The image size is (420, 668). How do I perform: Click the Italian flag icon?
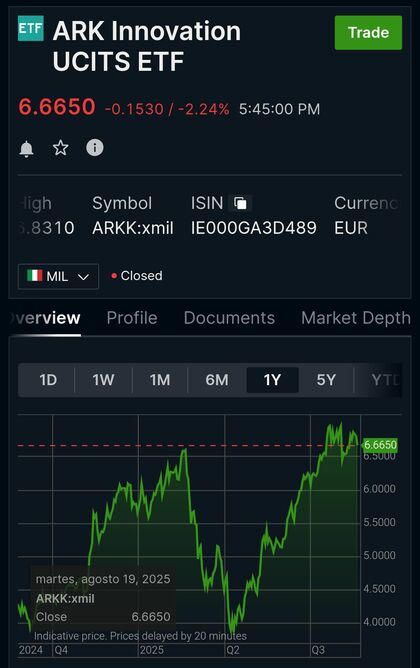(35, 276)
